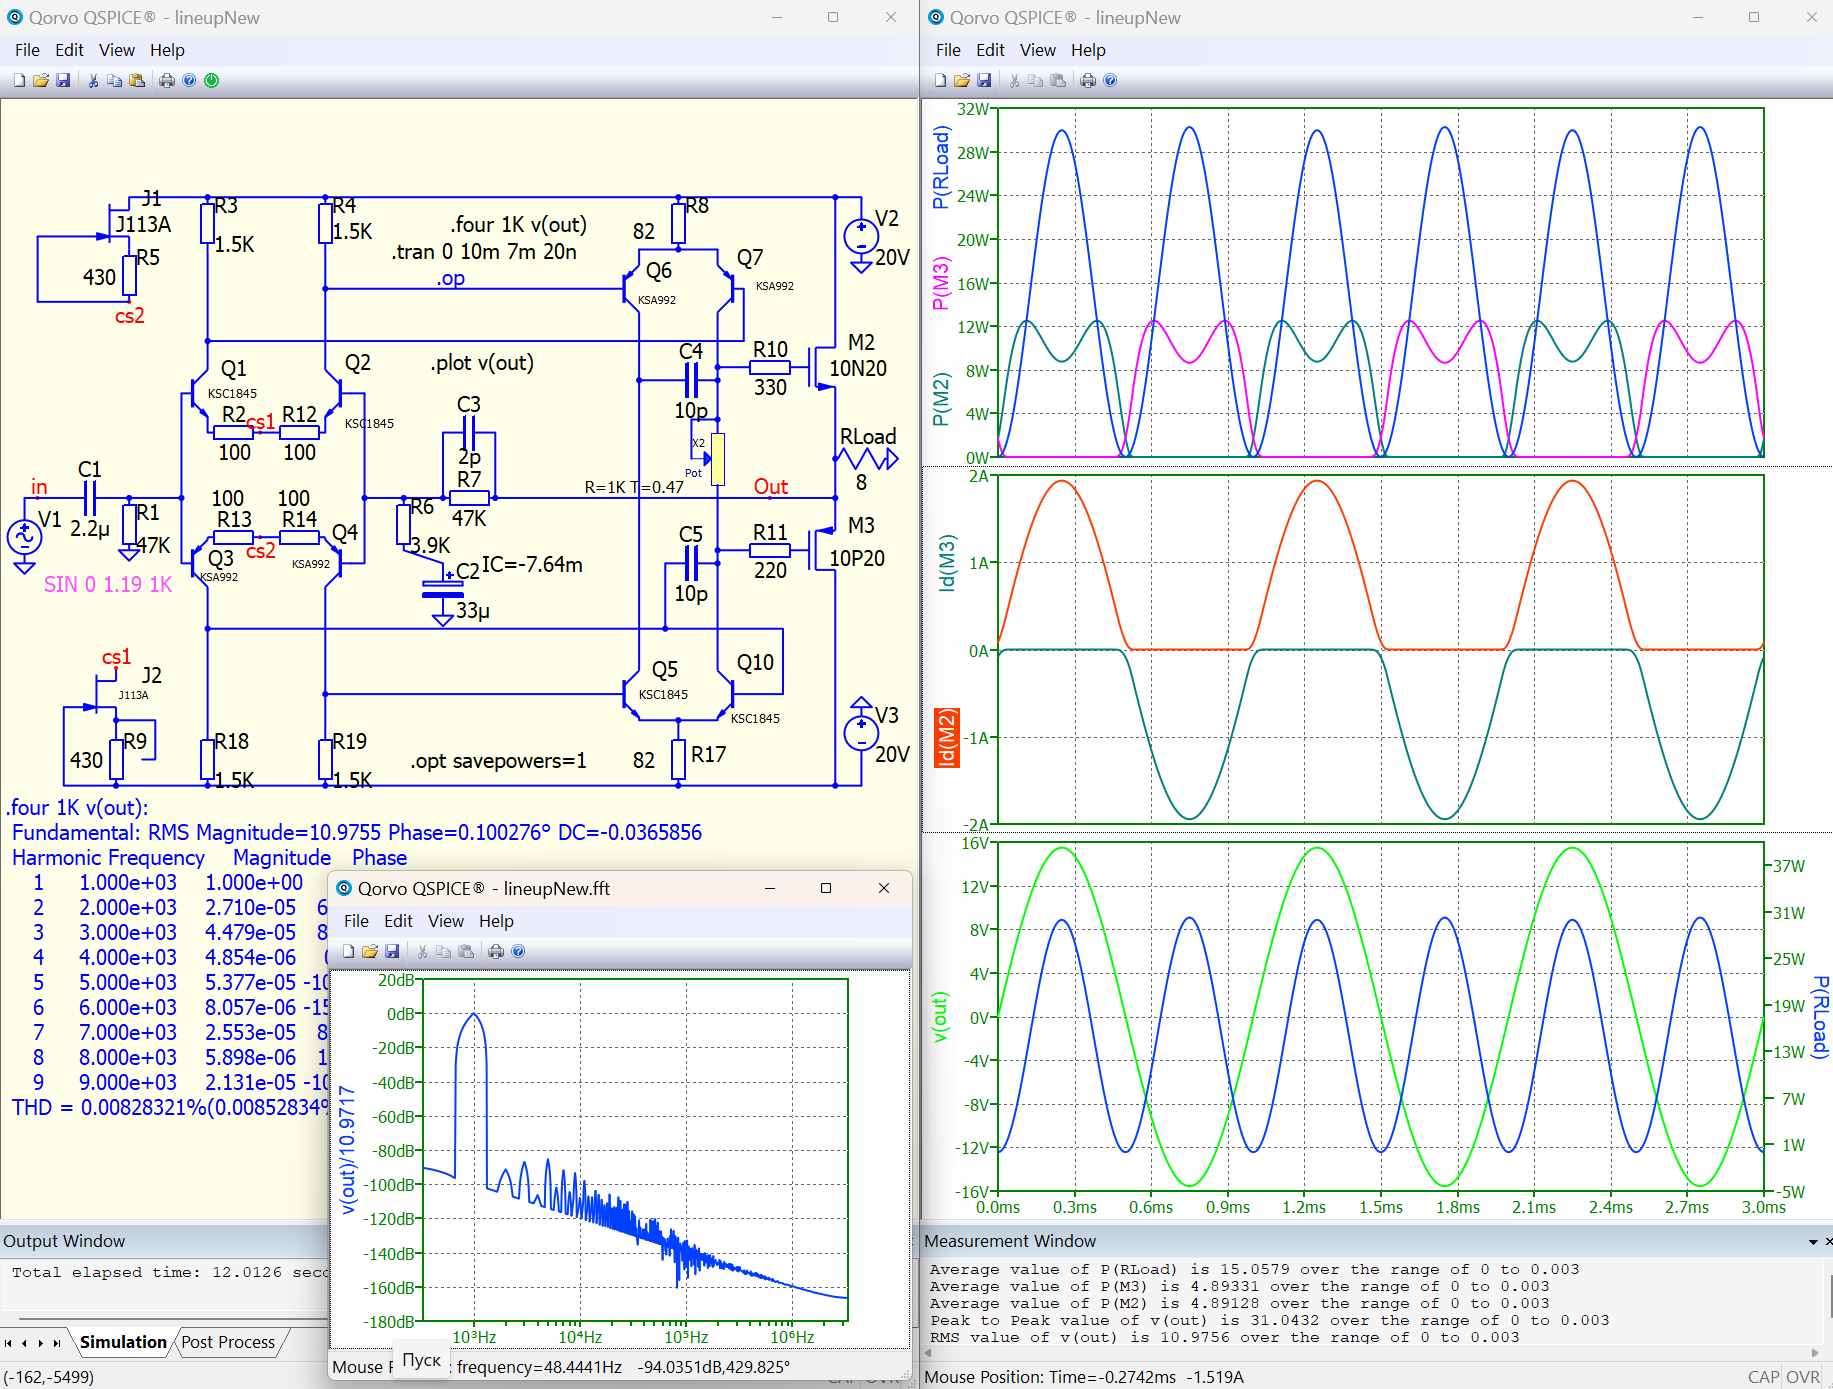The width and height of the screenshot is (1833, 1389).
Task: Go to last output tab arrow
Action: 57,1343
